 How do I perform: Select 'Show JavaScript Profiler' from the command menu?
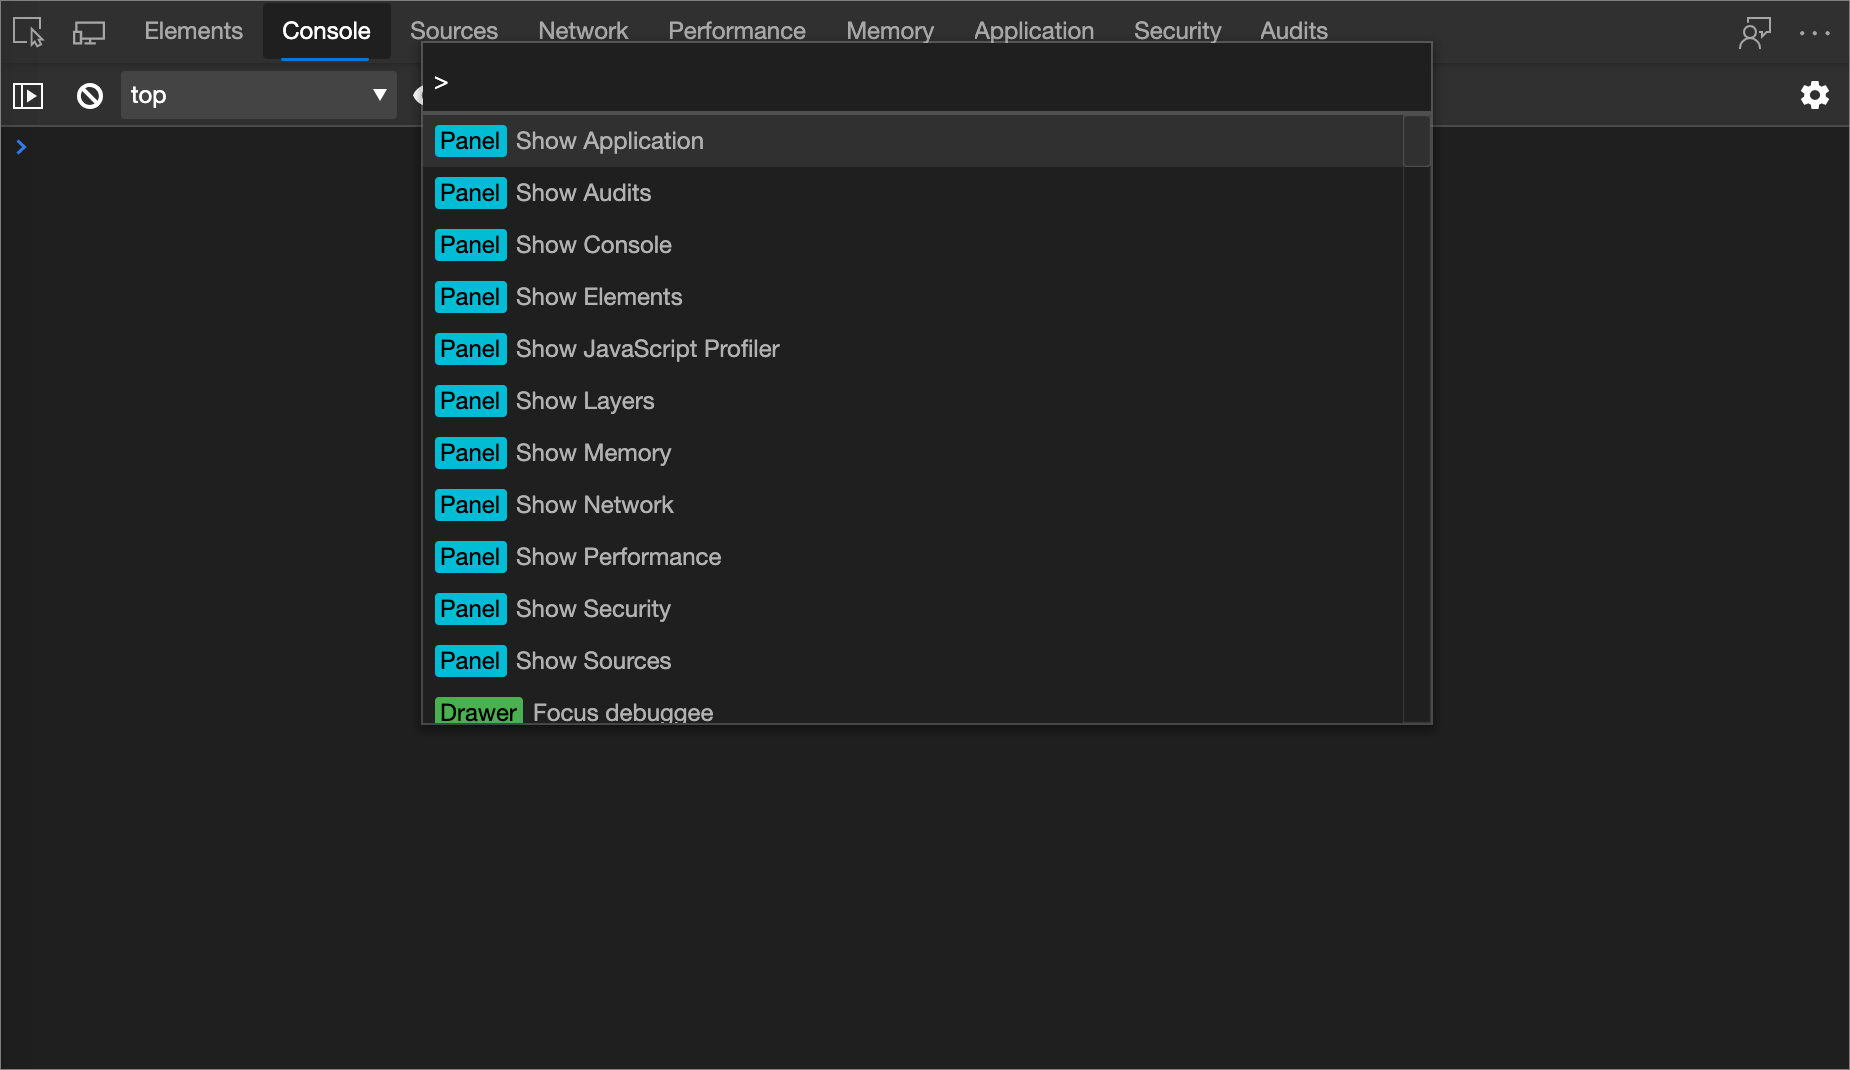click(x=647, y=349)
